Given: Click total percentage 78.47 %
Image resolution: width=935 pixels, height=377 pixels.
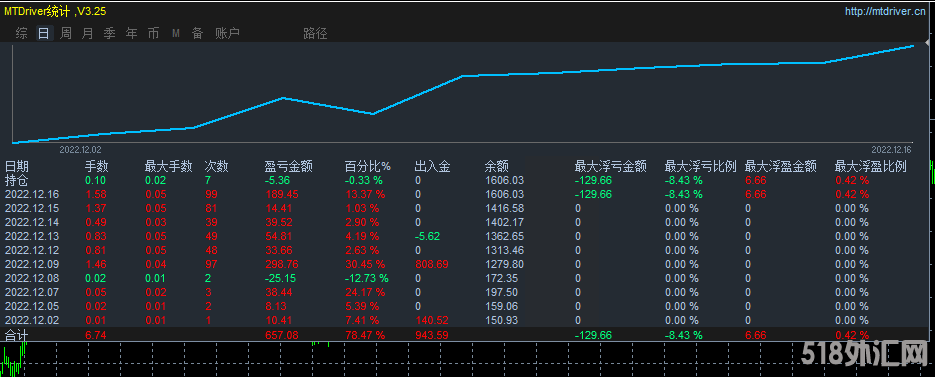Looking at the screenshot, I should pos(365,336).
